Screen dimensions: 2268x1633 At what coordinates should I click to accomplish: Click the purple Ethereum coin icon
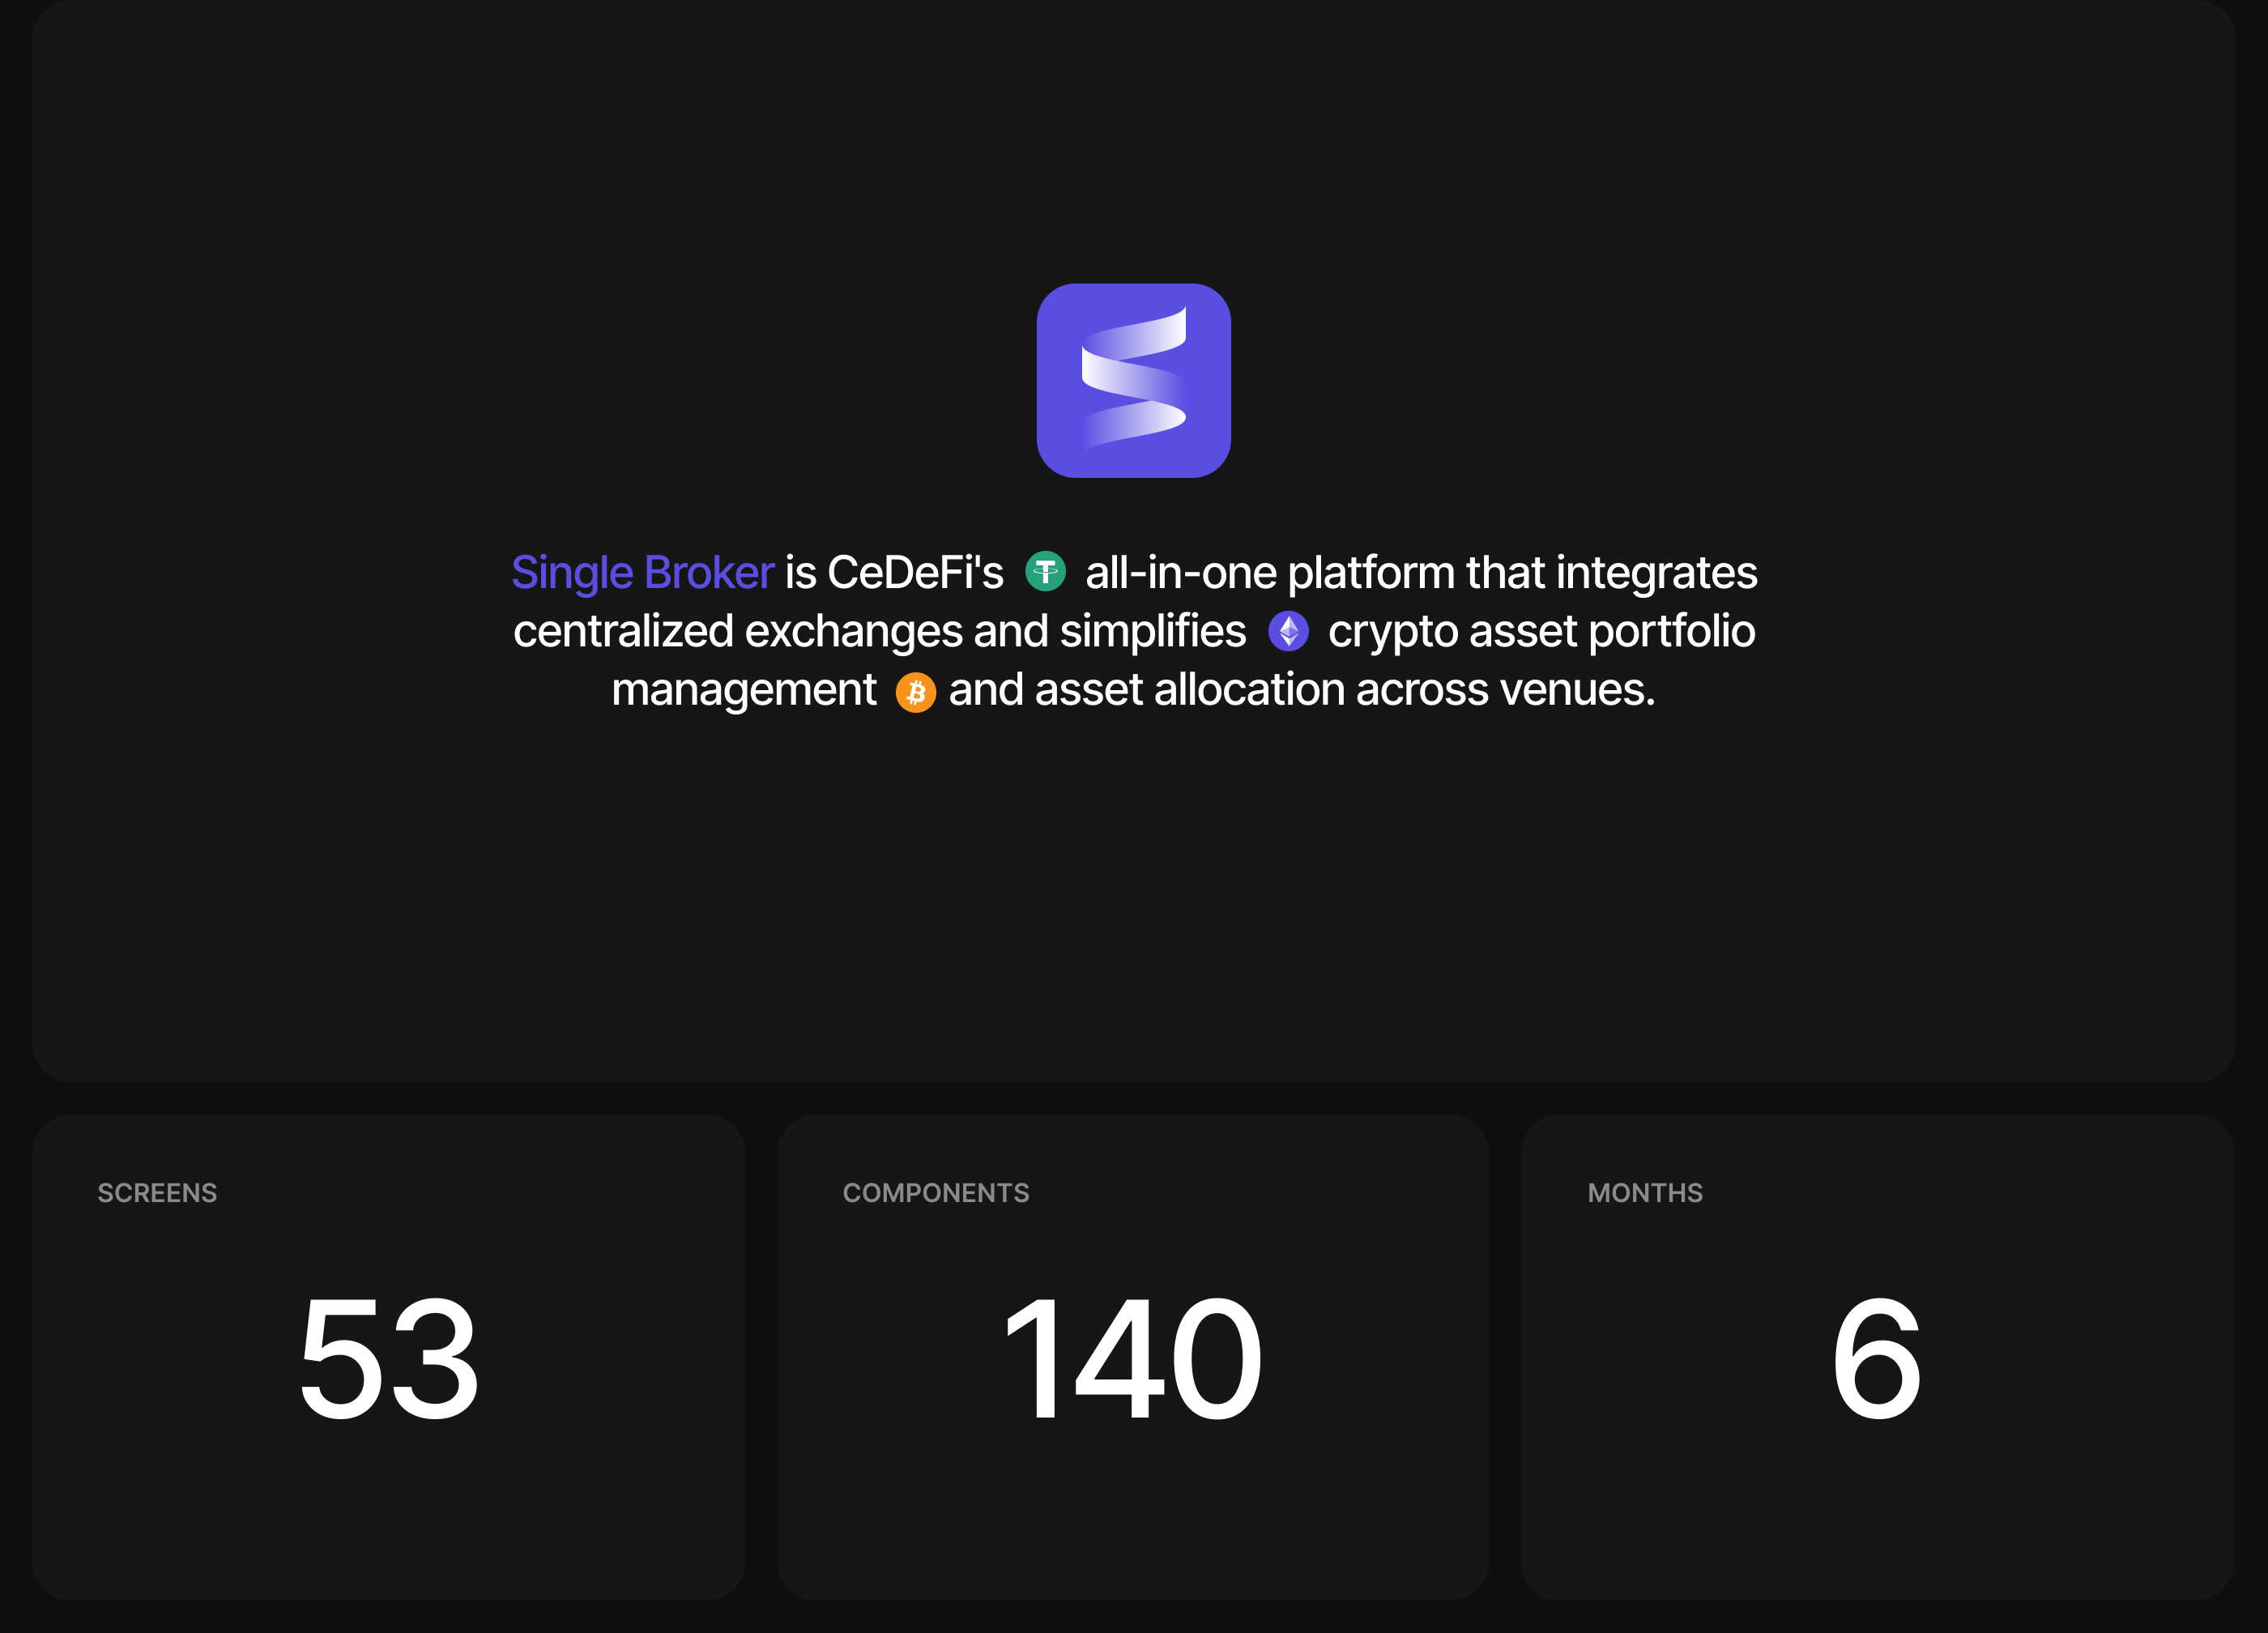(x=1288, y=631)
